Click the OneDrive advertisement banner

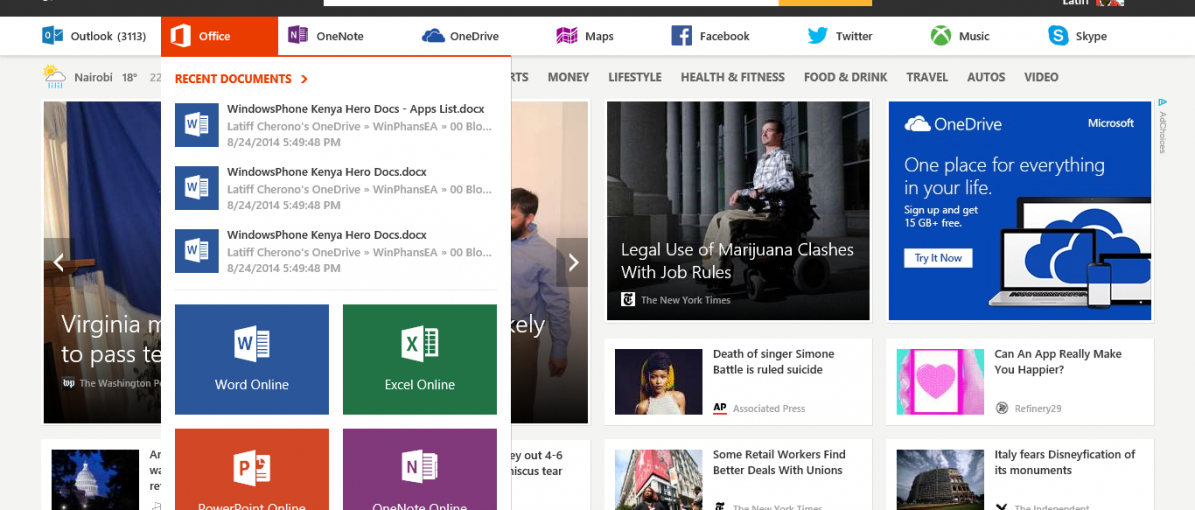point(1020,210)
